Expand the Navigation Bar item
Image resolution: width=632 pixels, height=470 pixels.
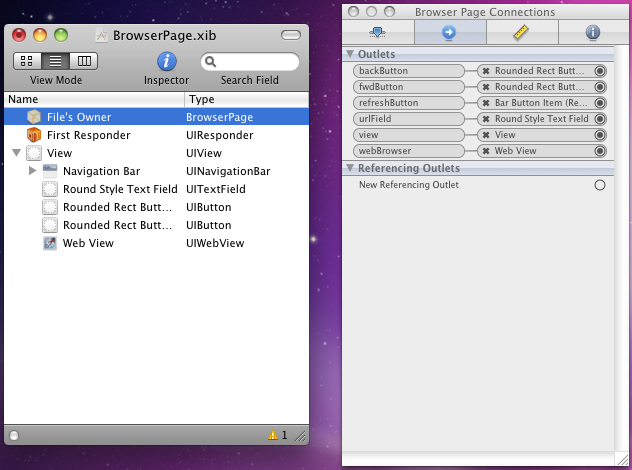[x=33, y=171]
